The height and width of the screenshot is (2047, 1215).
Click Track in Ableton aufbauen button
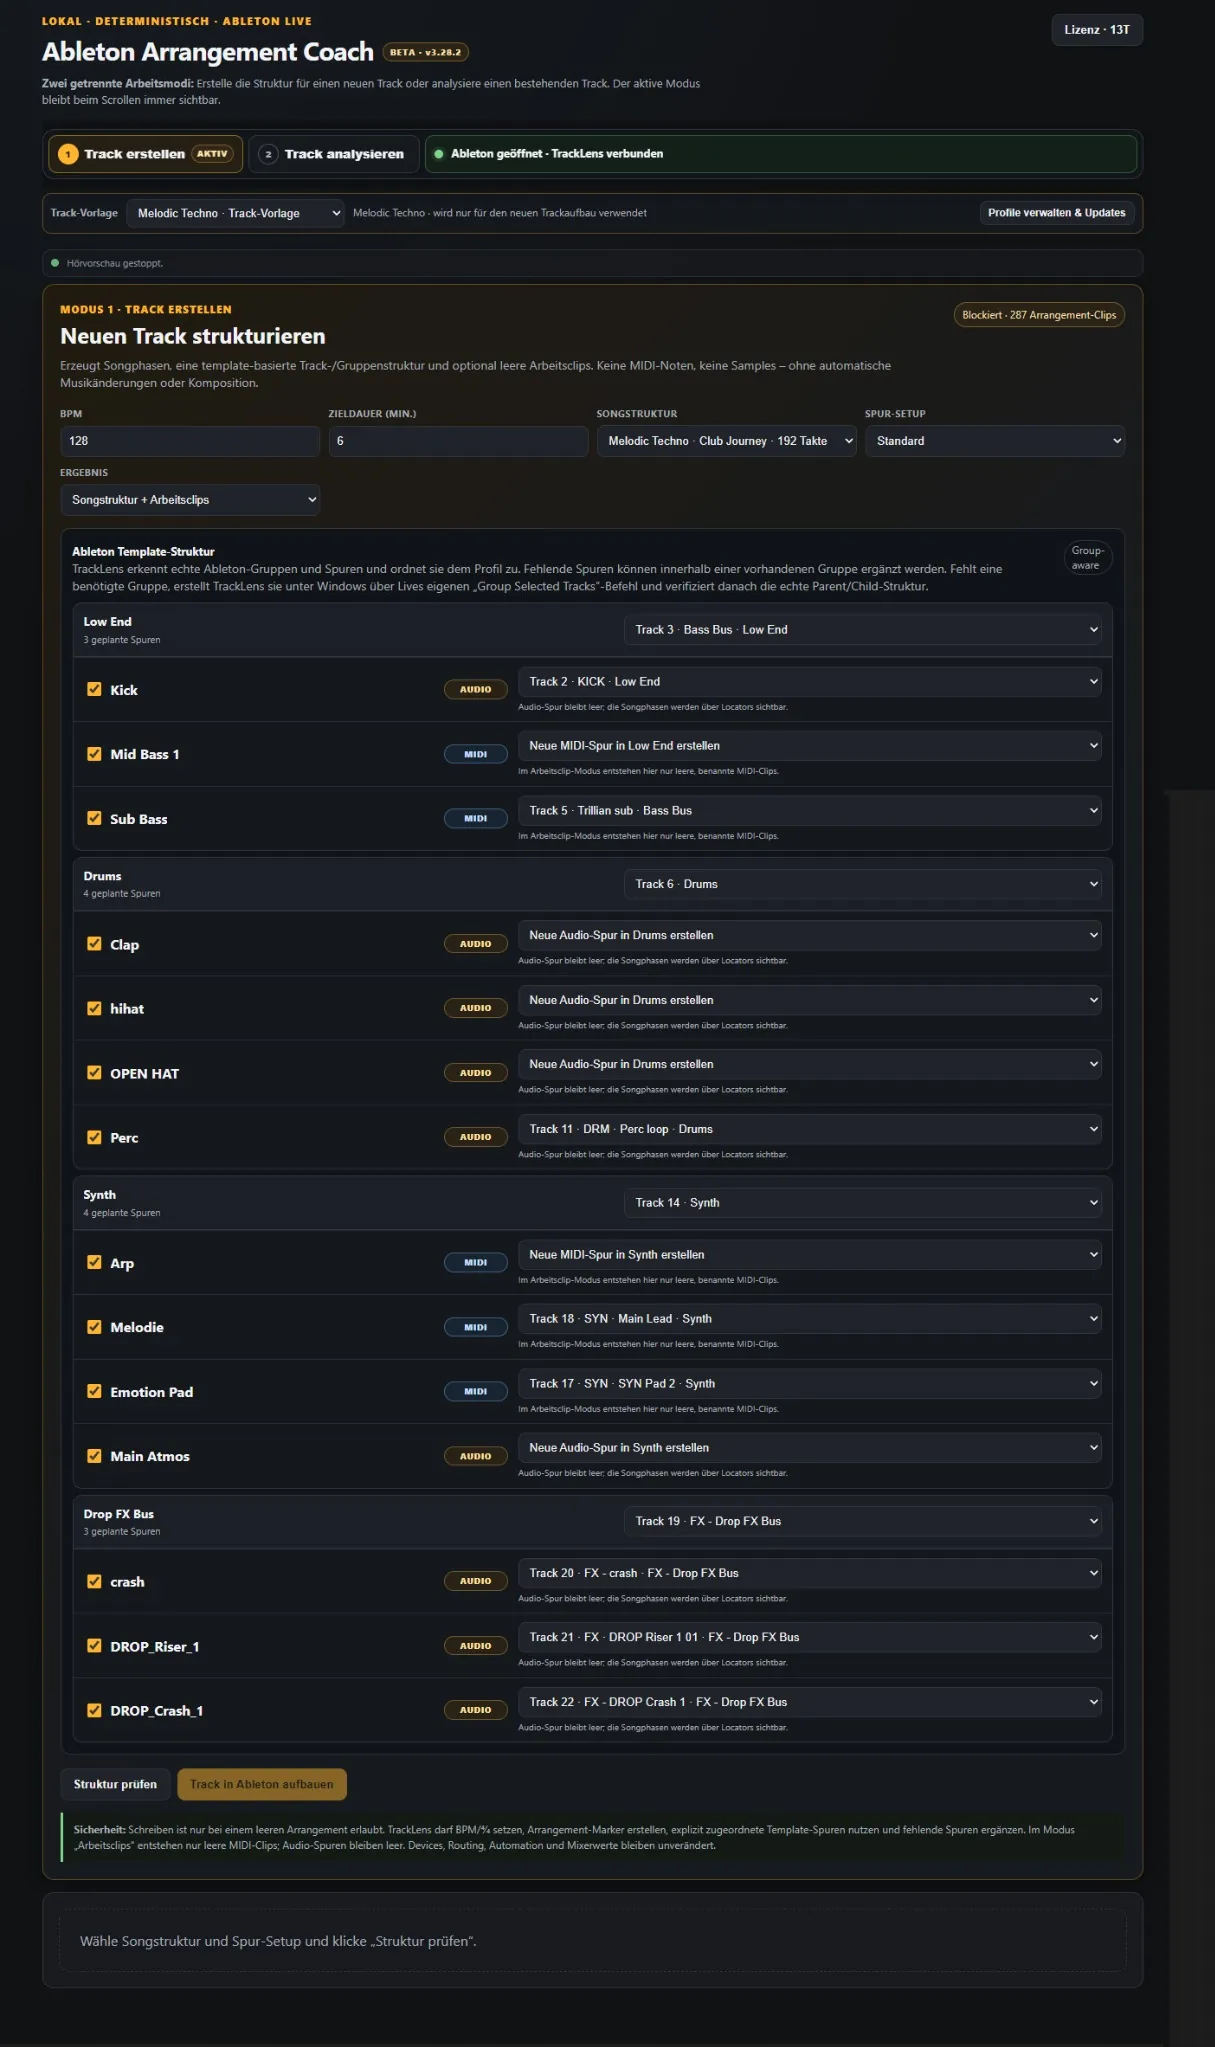(262, 1785)
